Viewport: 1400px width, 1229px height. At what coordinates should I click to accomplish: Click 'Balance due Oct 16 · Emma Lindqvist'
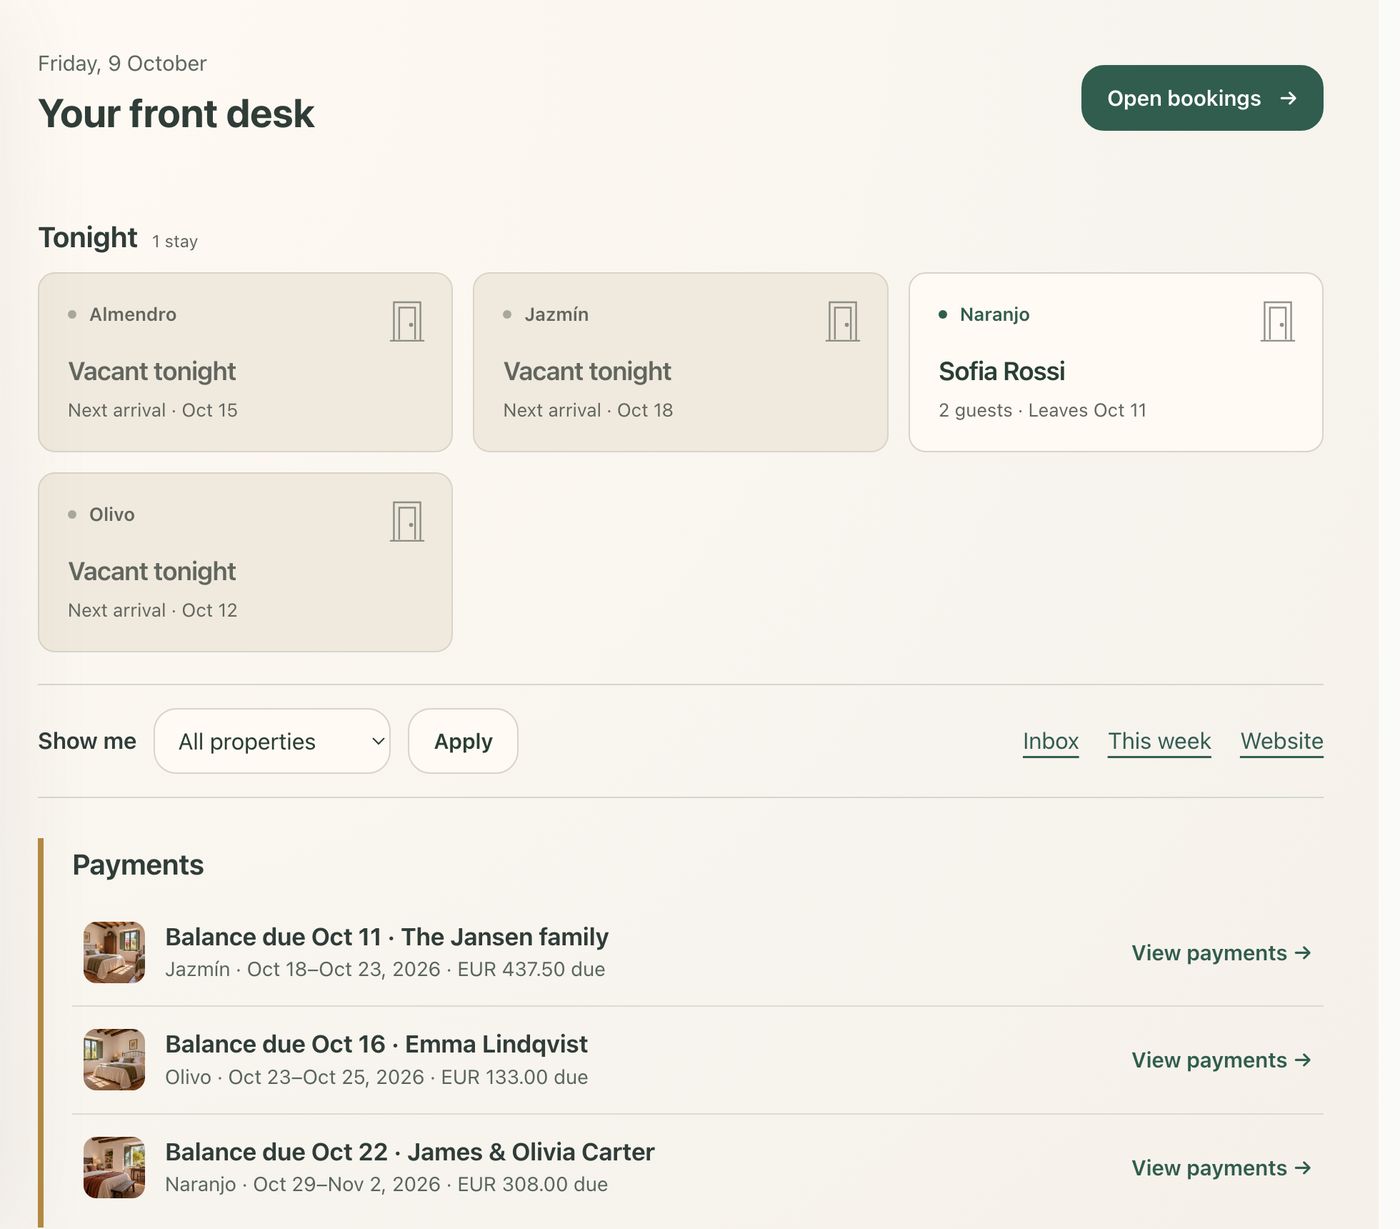[376, 1044]
